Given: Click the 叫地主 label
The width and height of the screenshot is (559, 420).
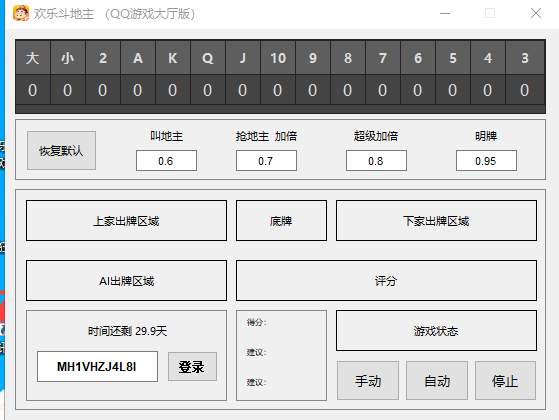Looking at the screenshot, I should click(166, 136).
